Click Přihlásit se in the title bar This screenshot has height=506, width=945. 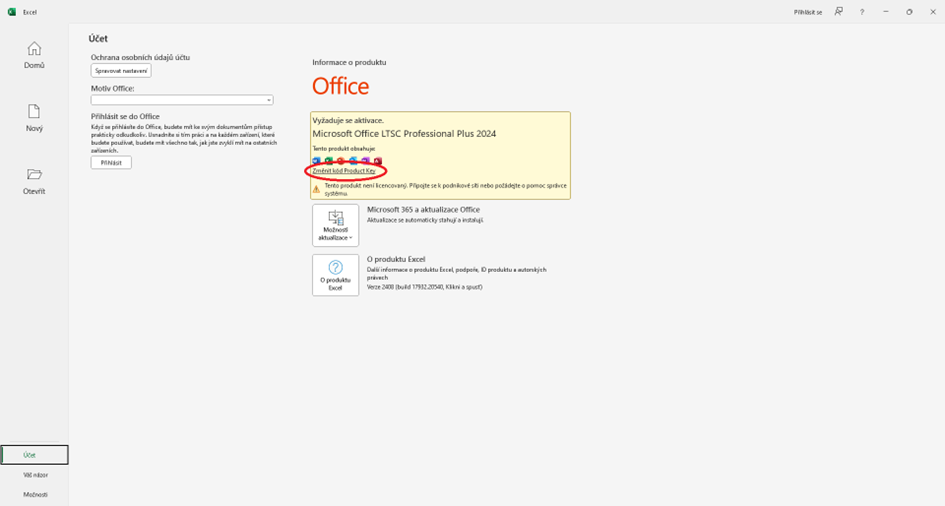[x=805, y=12]
